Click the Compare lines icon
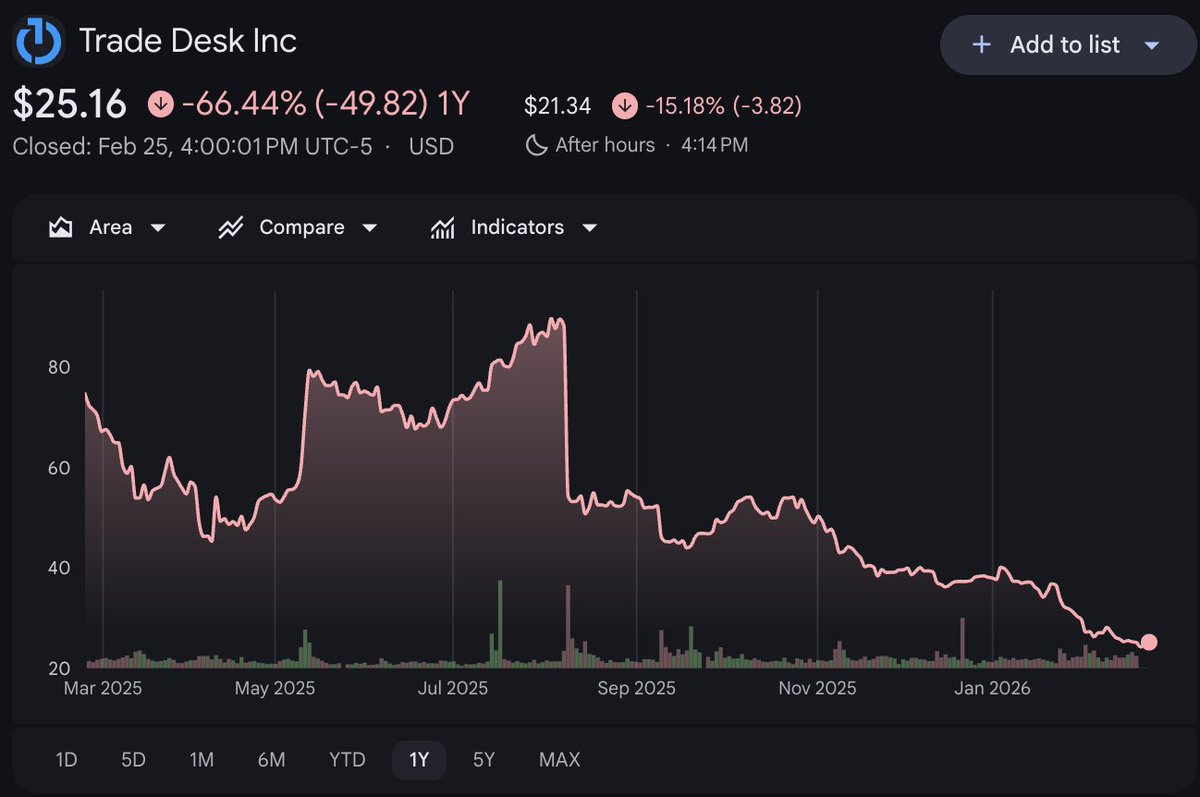 (231, 228)
